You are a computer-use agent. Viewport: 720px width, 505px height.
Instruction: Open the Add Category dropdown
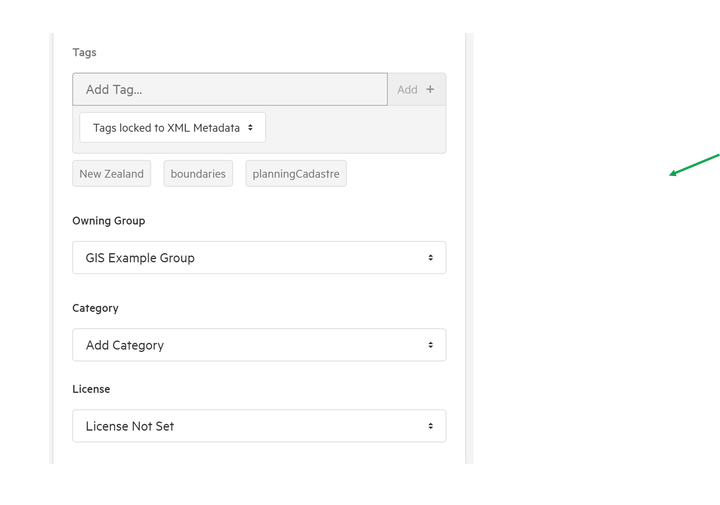coord(259,345)
